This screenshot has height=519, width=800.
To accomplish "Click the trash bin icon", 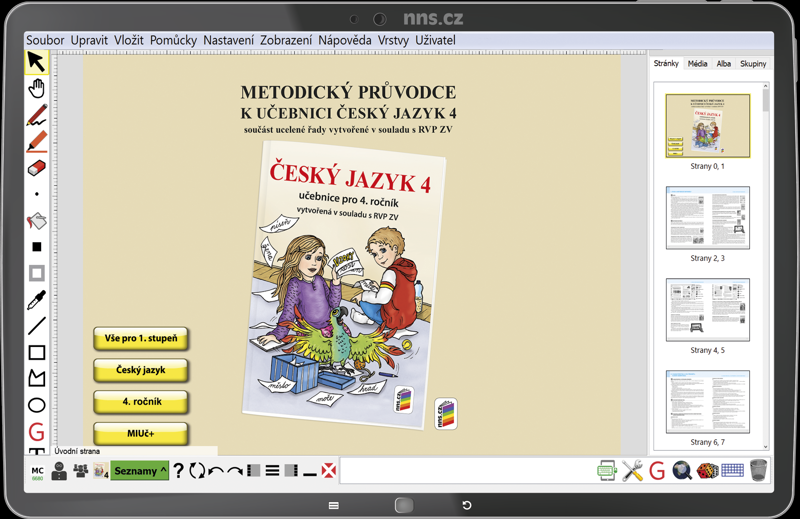I will (x=759, y=470).
